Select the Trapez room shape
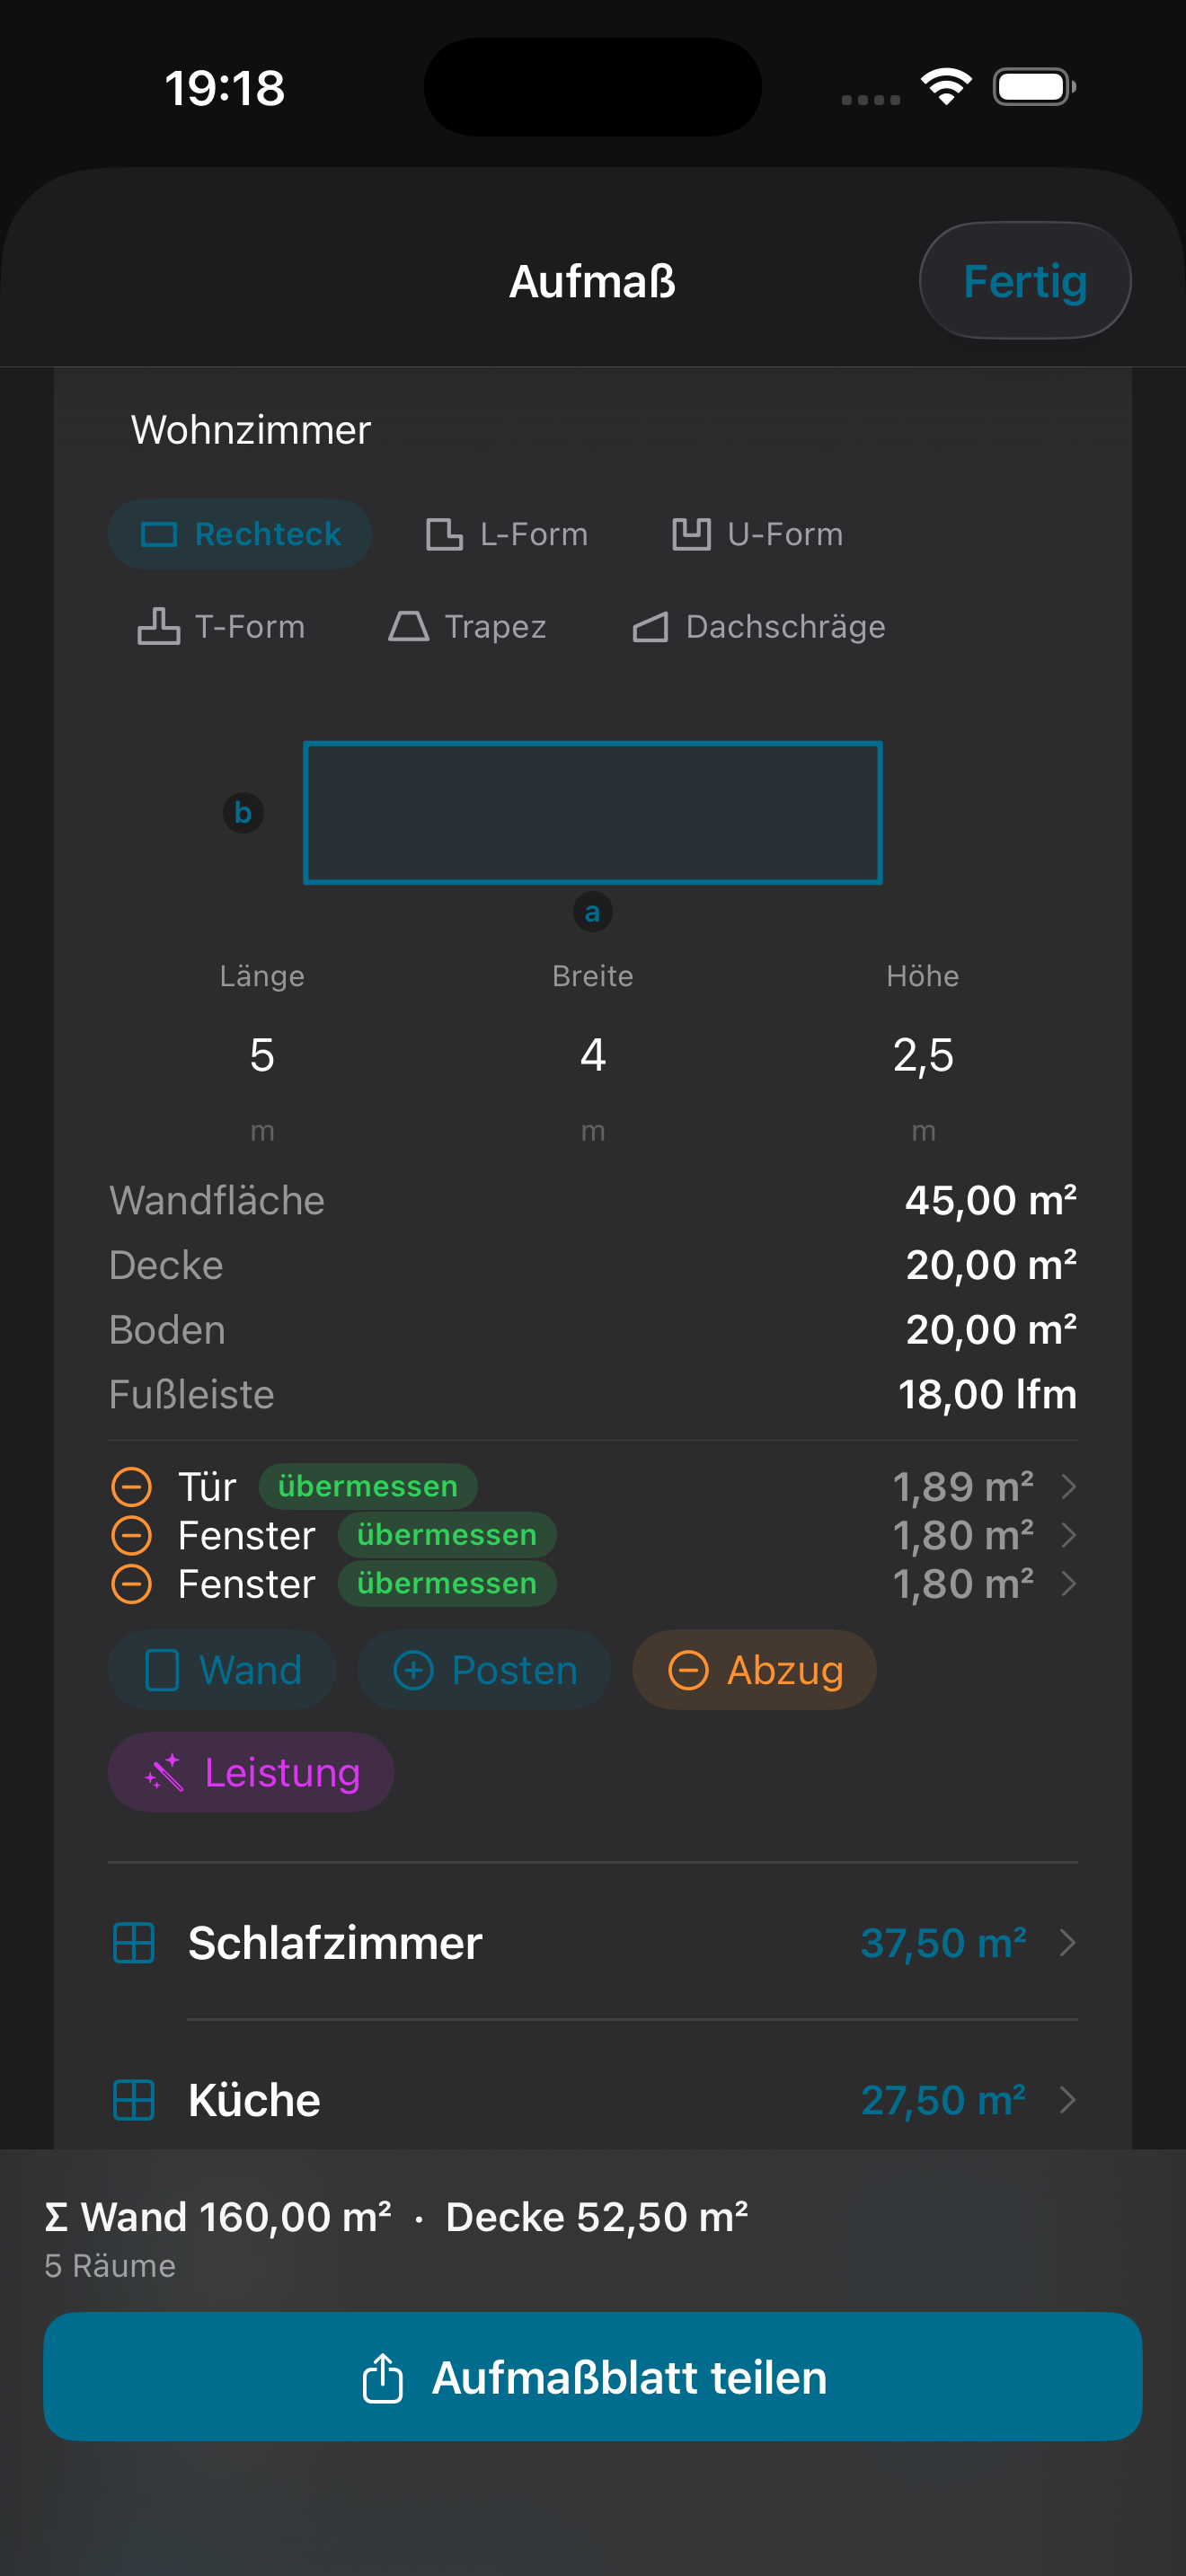 coord(467,627)
